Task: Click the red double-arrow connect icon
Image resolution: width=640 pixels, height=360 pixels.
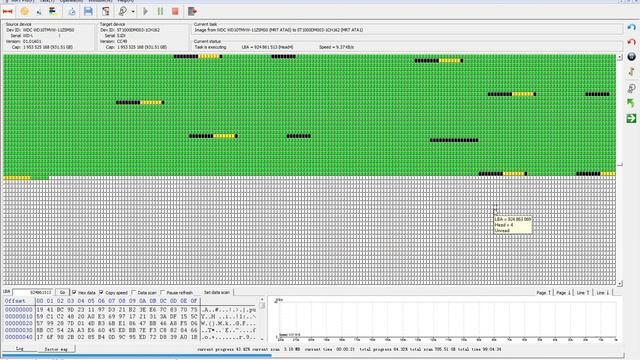Action: point(7,11)
